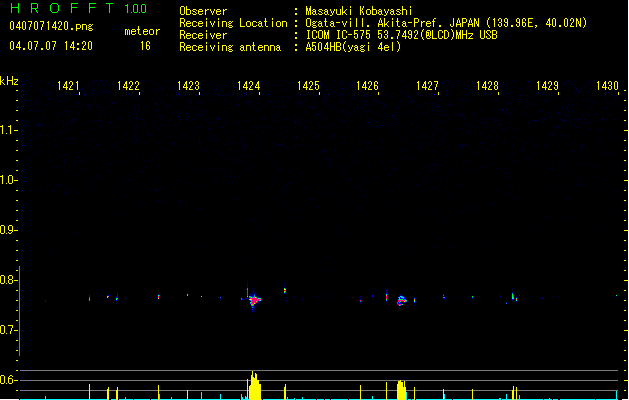
Task: Click the 0.7 kHz frequency axis label
Action: coord(8,330)
